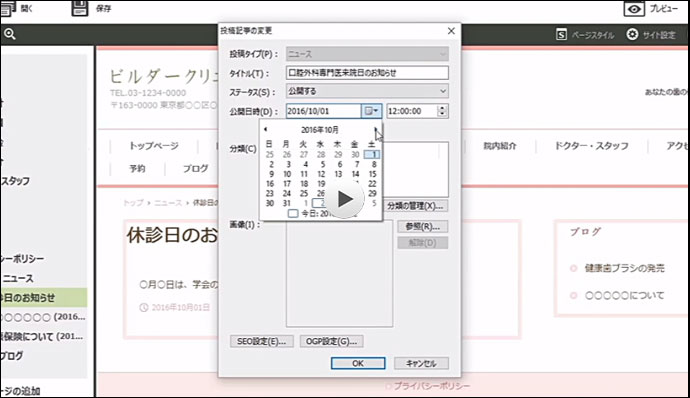Click the time field 12:00:00
Screen dimensions: 690x398
coord(412,111)
